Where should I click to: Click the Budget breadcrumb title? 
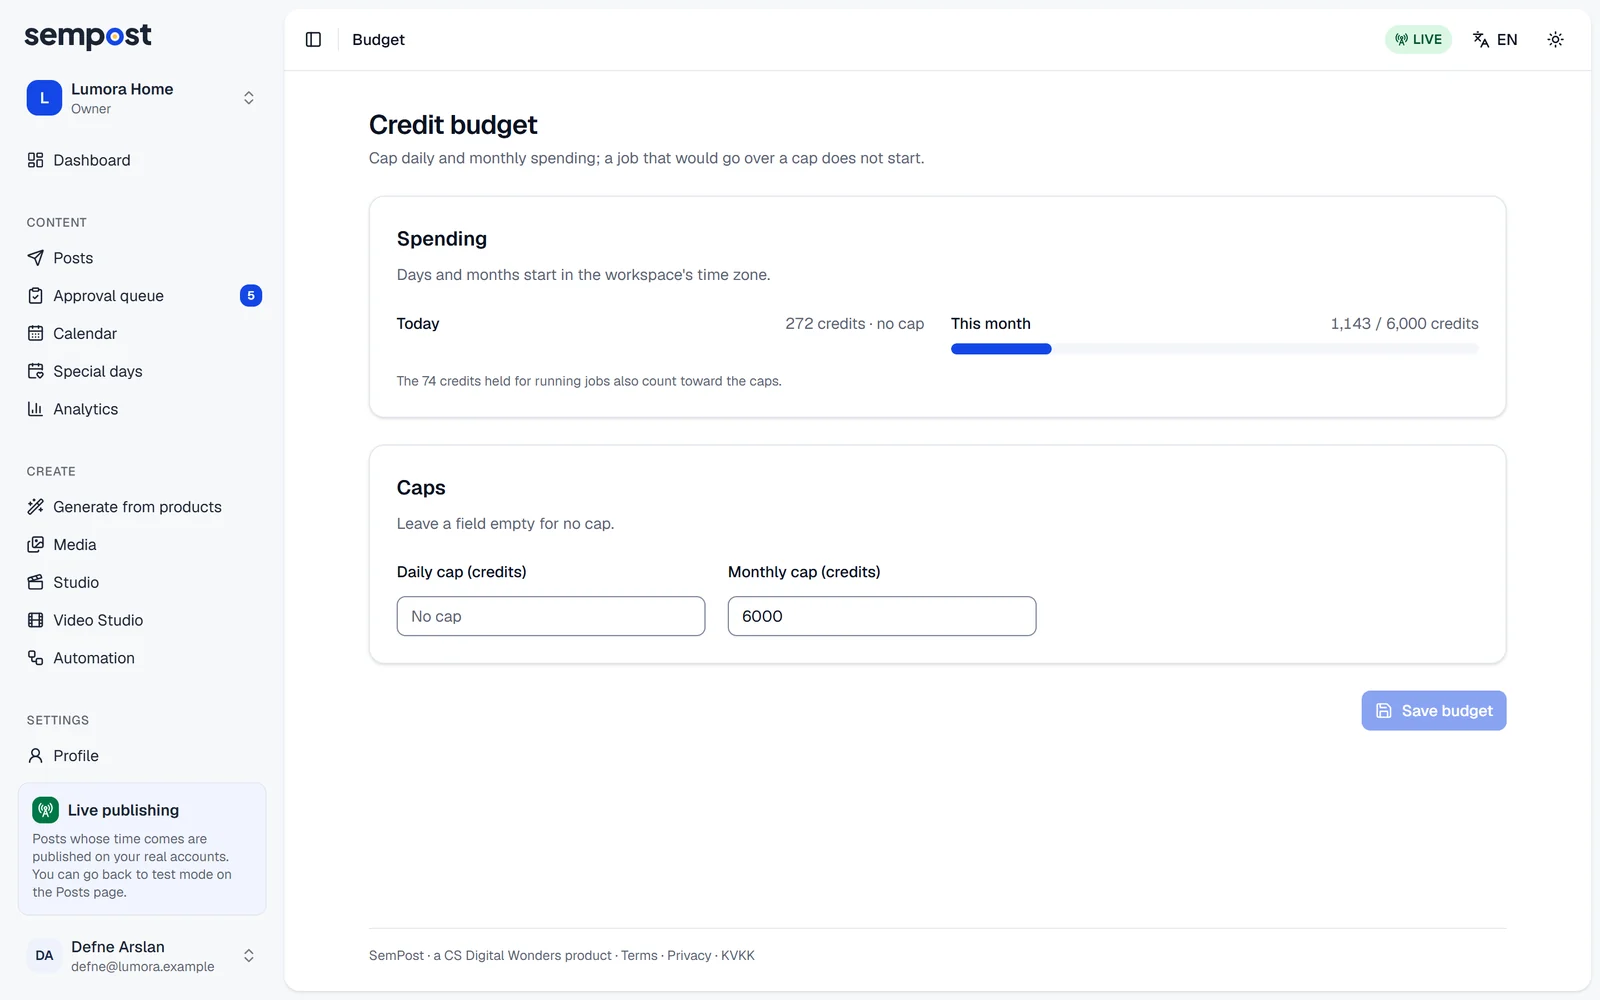point(378,40)
